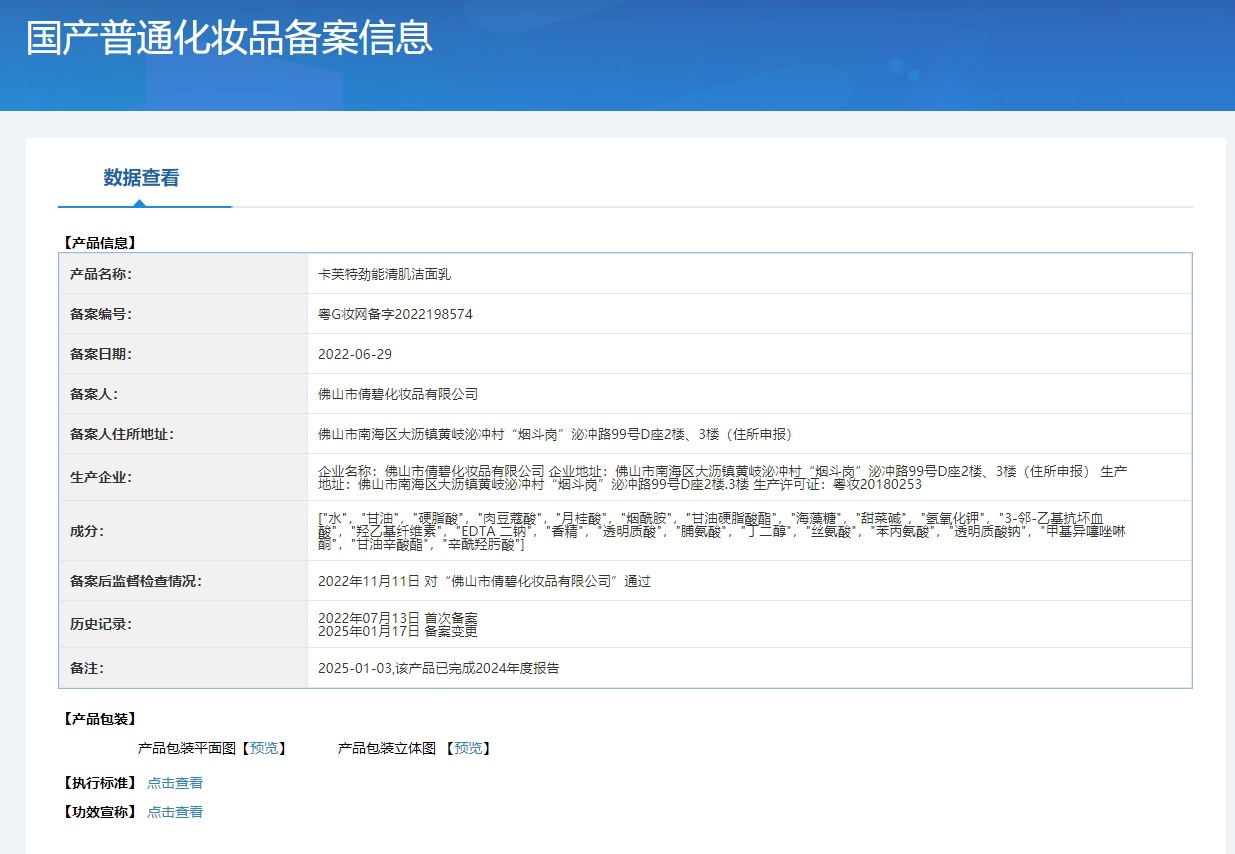
Task: Click the 备案人 value 佛山市倩碧化妆品有限公司
Action: click(x=398, y=394)
